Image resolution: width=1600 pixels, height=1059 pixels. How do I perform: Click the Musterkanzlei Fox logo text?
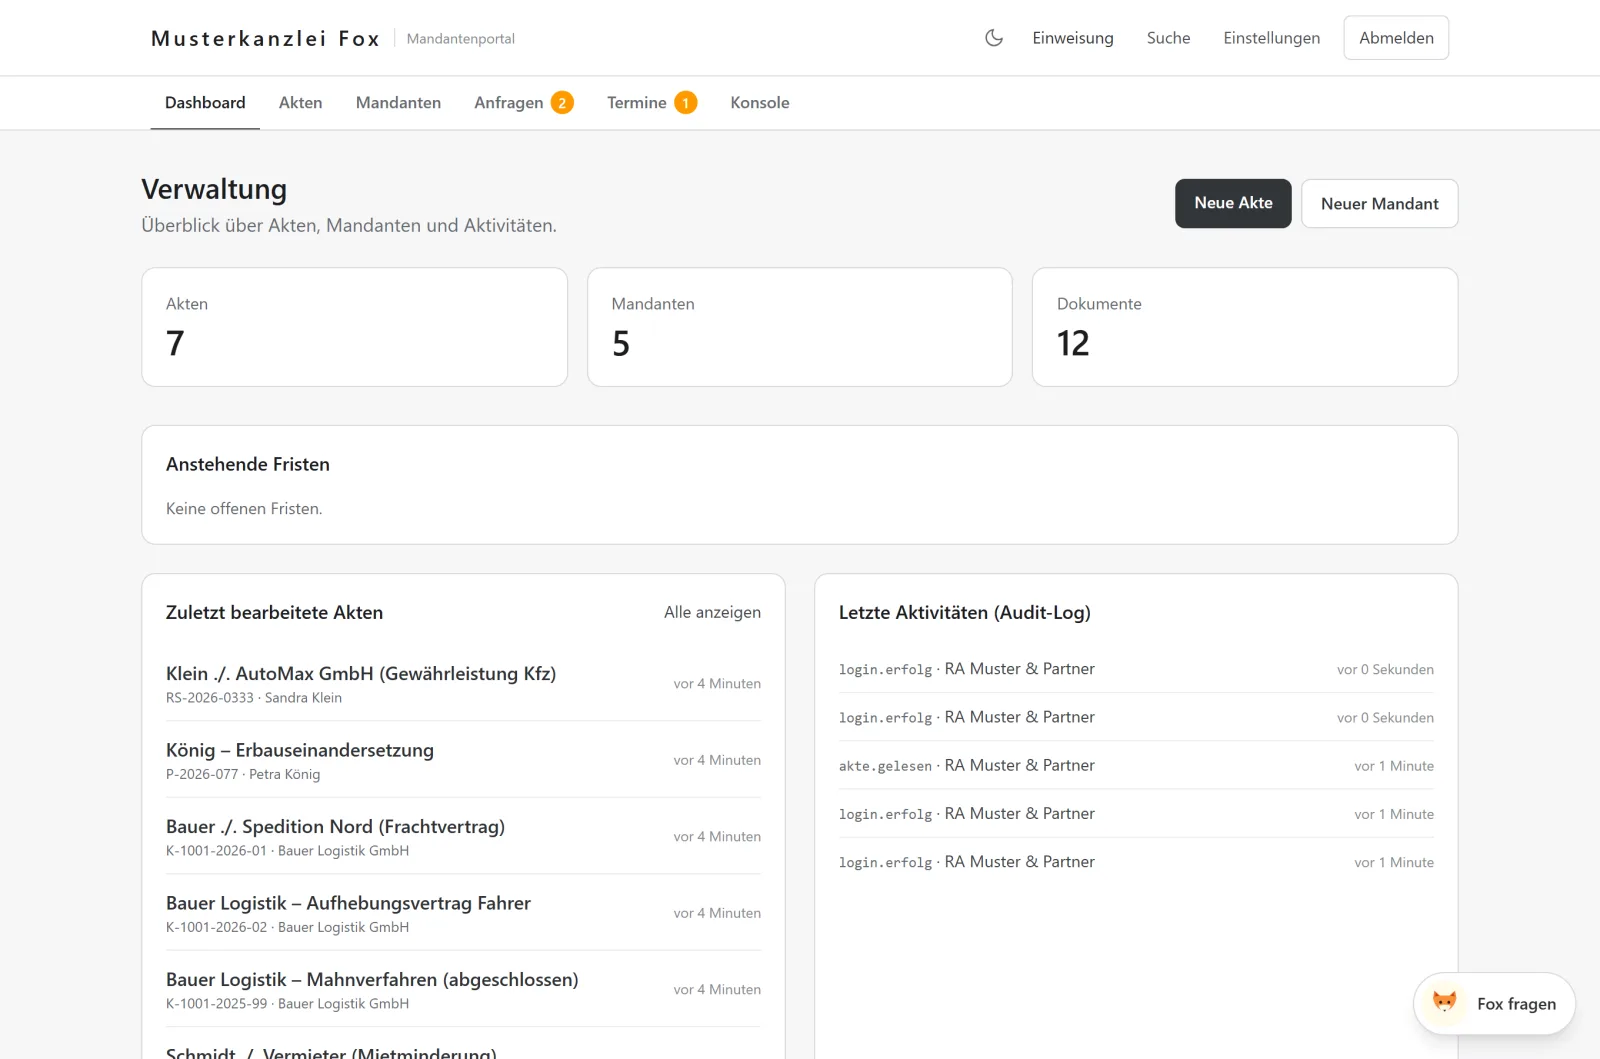tap(265, 38)
